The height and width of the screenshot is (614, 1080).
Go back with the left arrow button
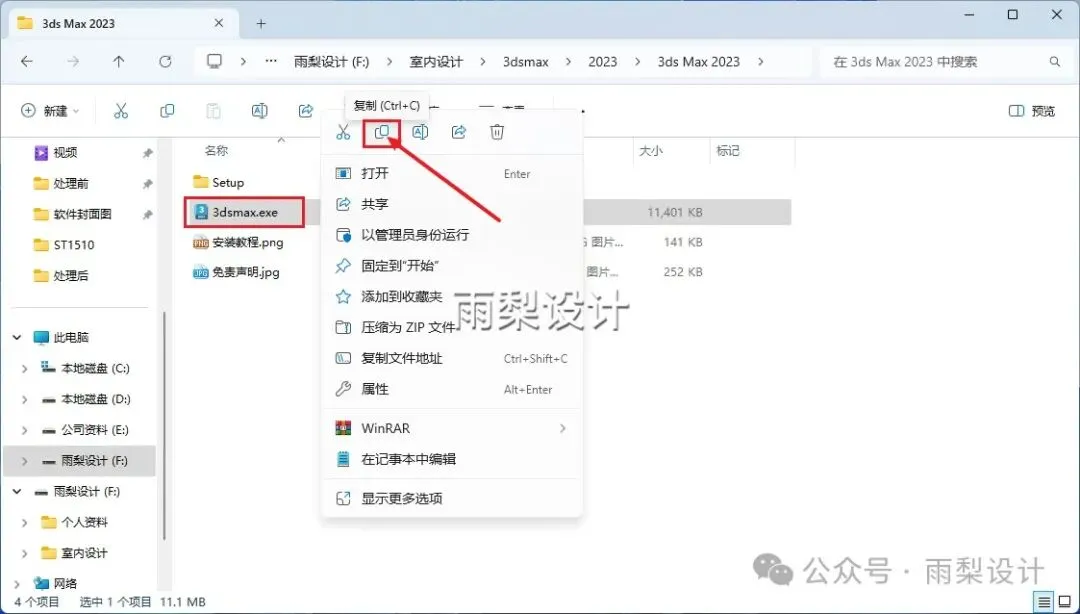pyautogui.click(x=27, y=61)
